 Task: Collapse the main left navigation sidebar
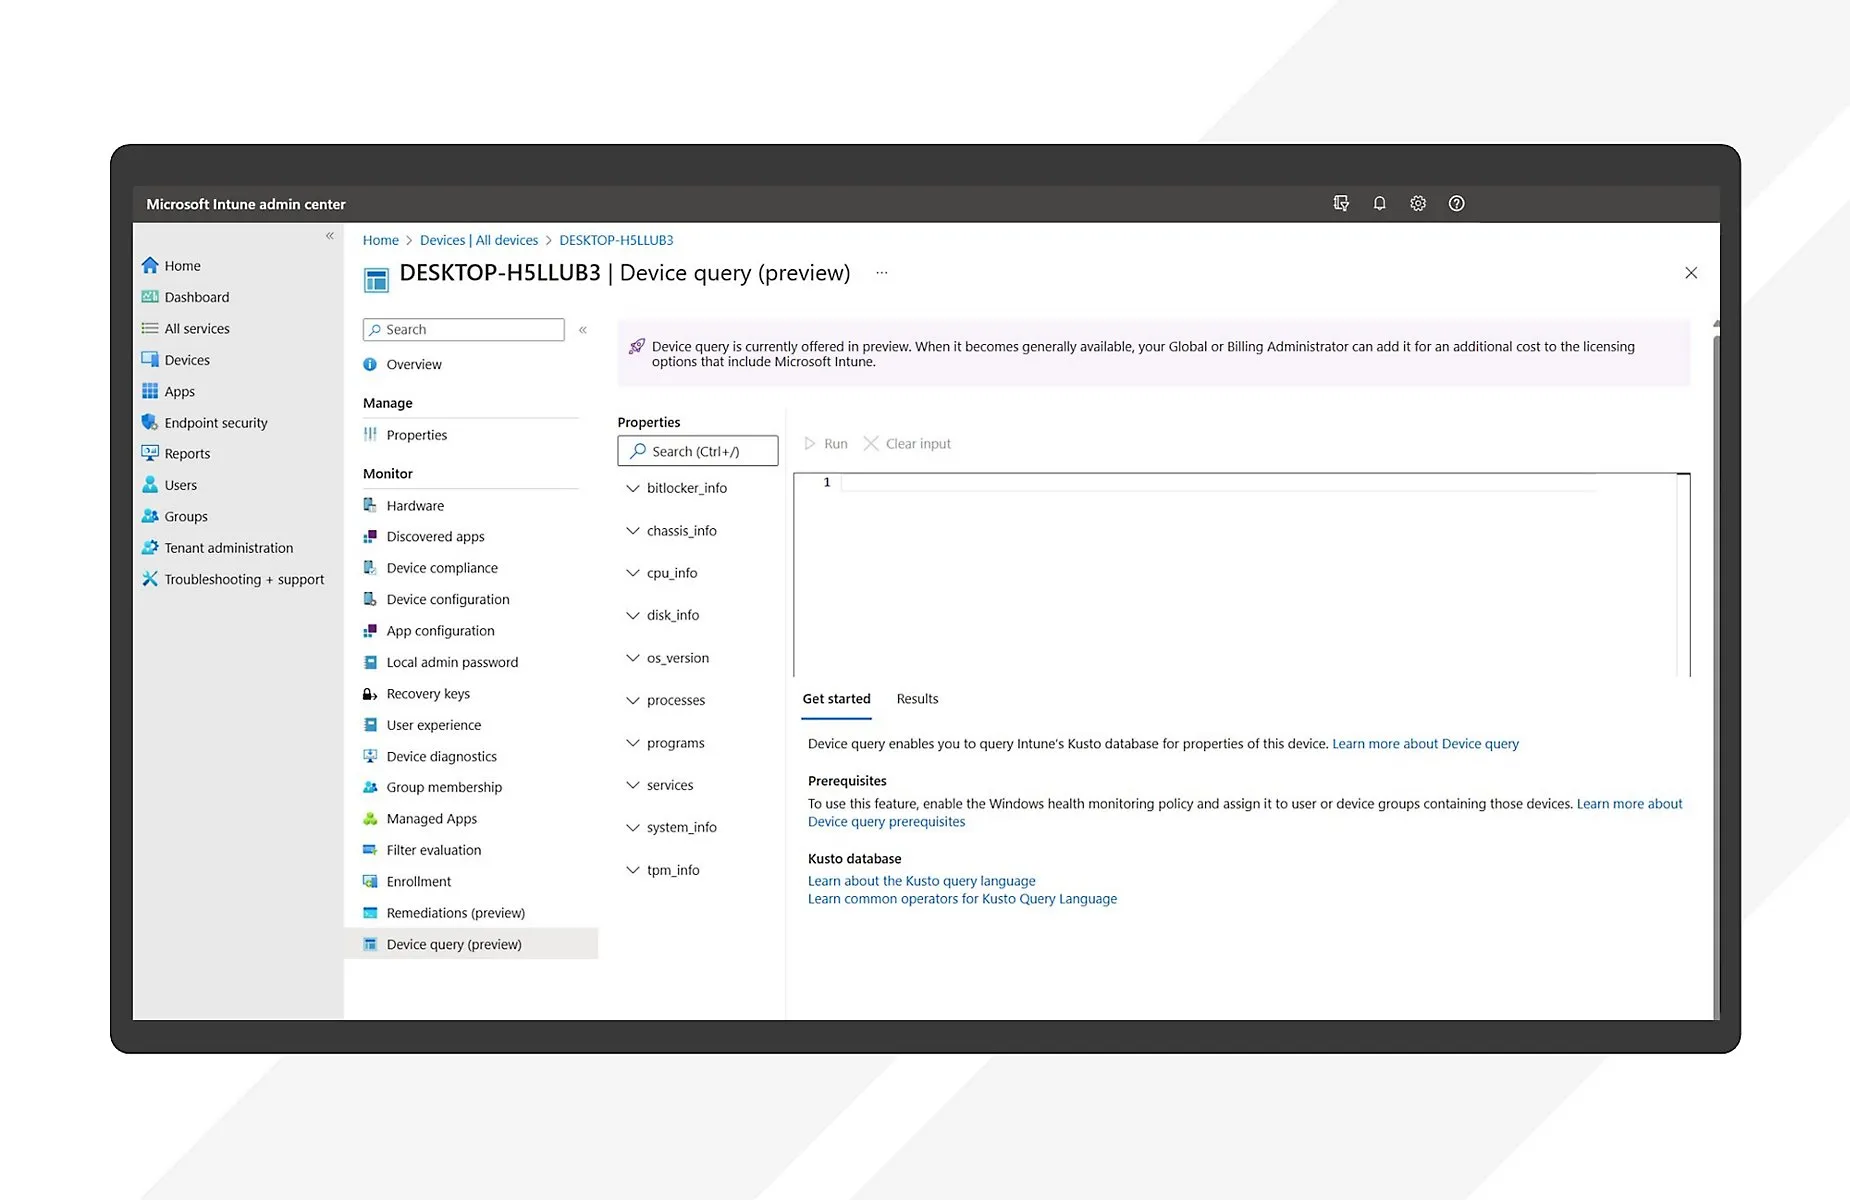click(x=329, y=236)
